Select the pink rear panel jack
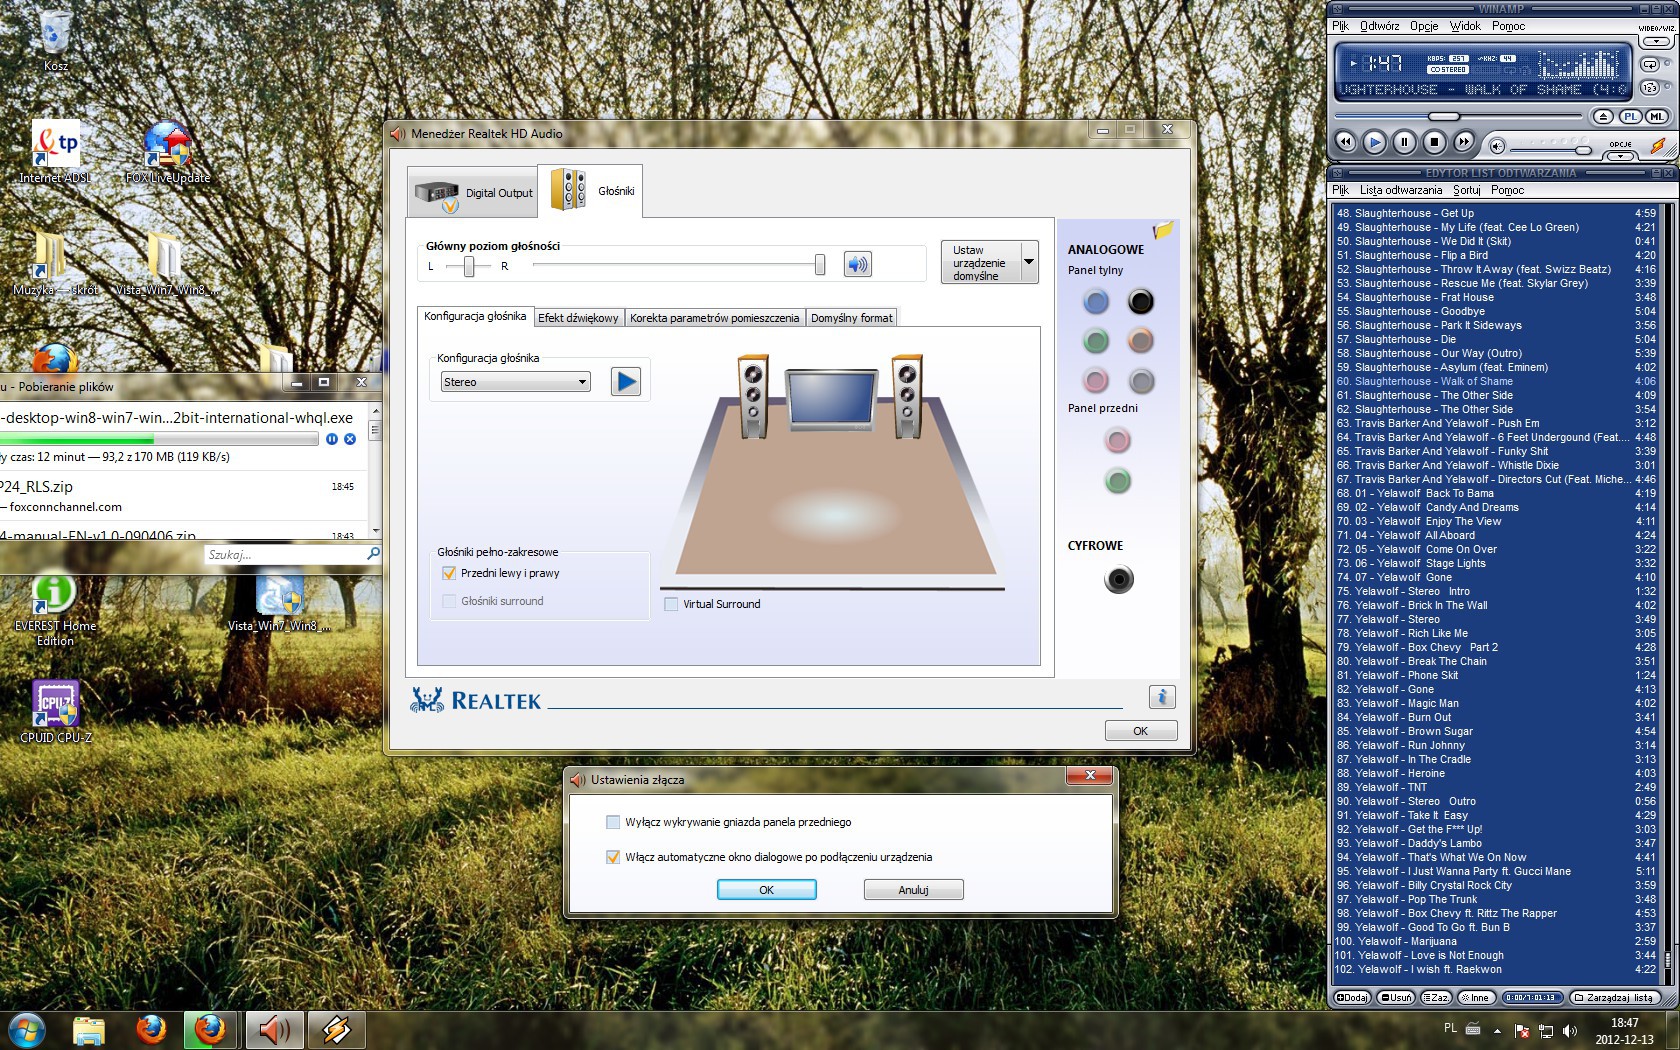This screenshot has width=1680, height=1050. pyautogui.click(x=1096, y=381)
